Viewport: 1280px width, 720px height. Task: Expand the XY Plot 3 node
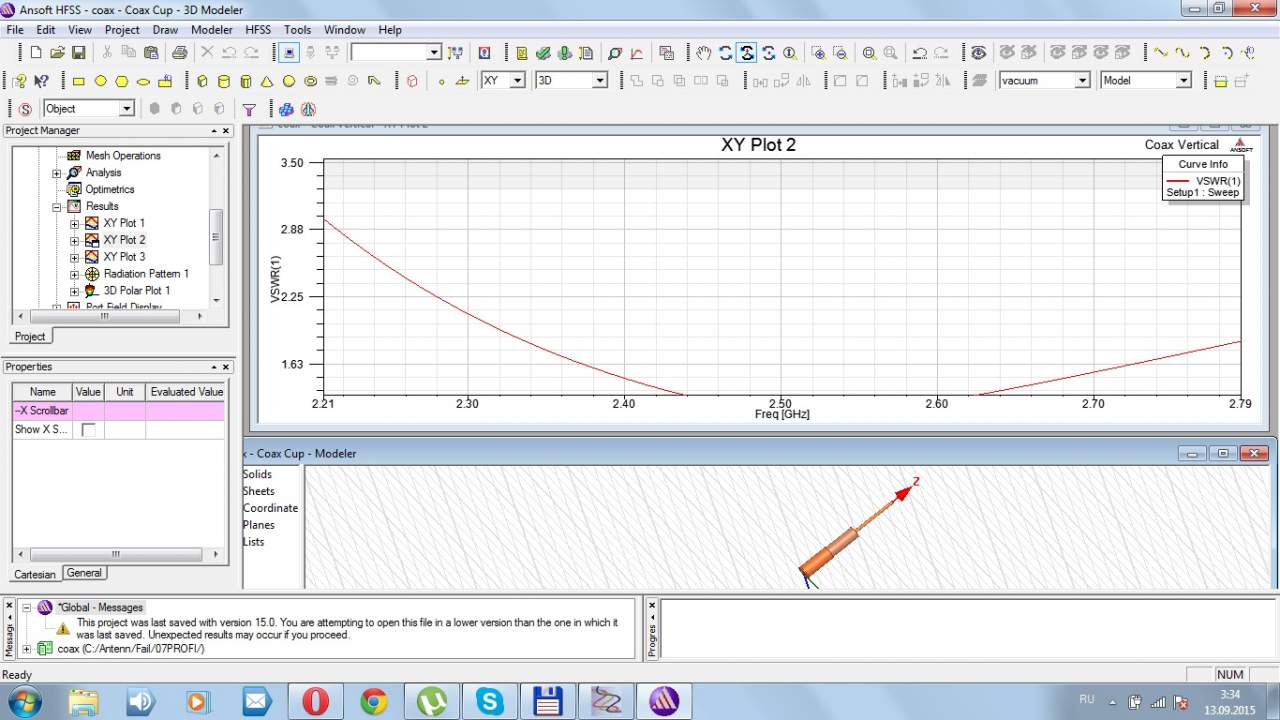[74, 257]
